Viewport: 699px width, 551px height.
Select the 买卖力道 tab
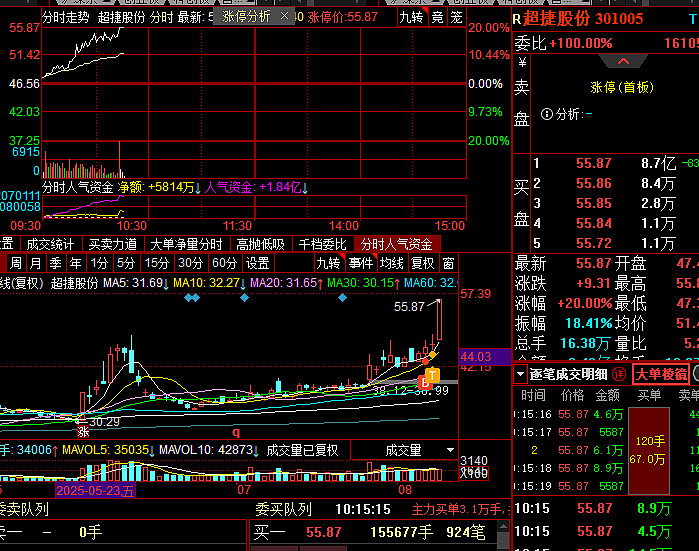click(x=112, y=244)
